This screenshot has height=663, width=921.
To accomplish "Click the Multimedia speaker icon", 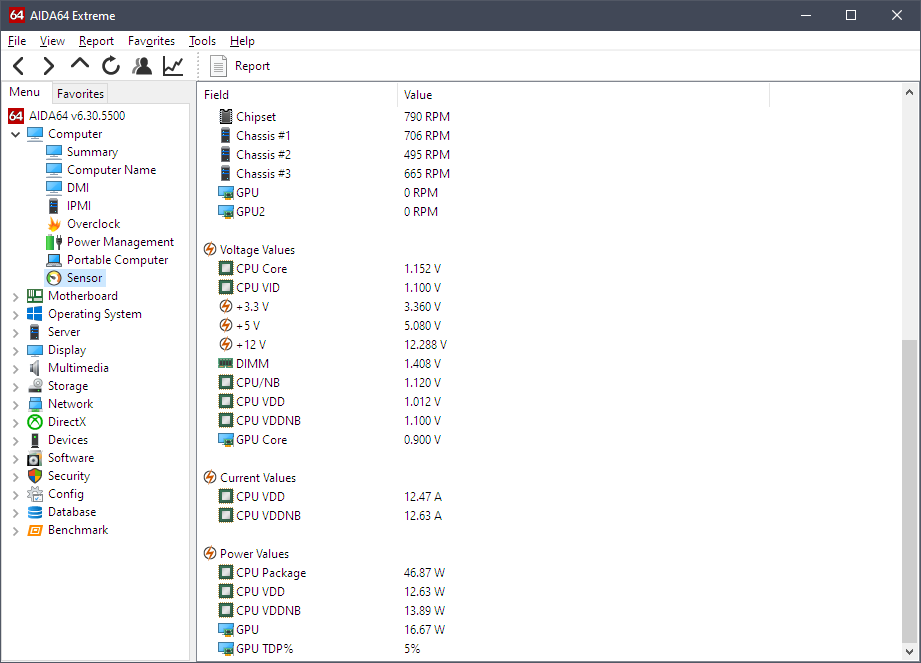I will click(x=35, y=368).
